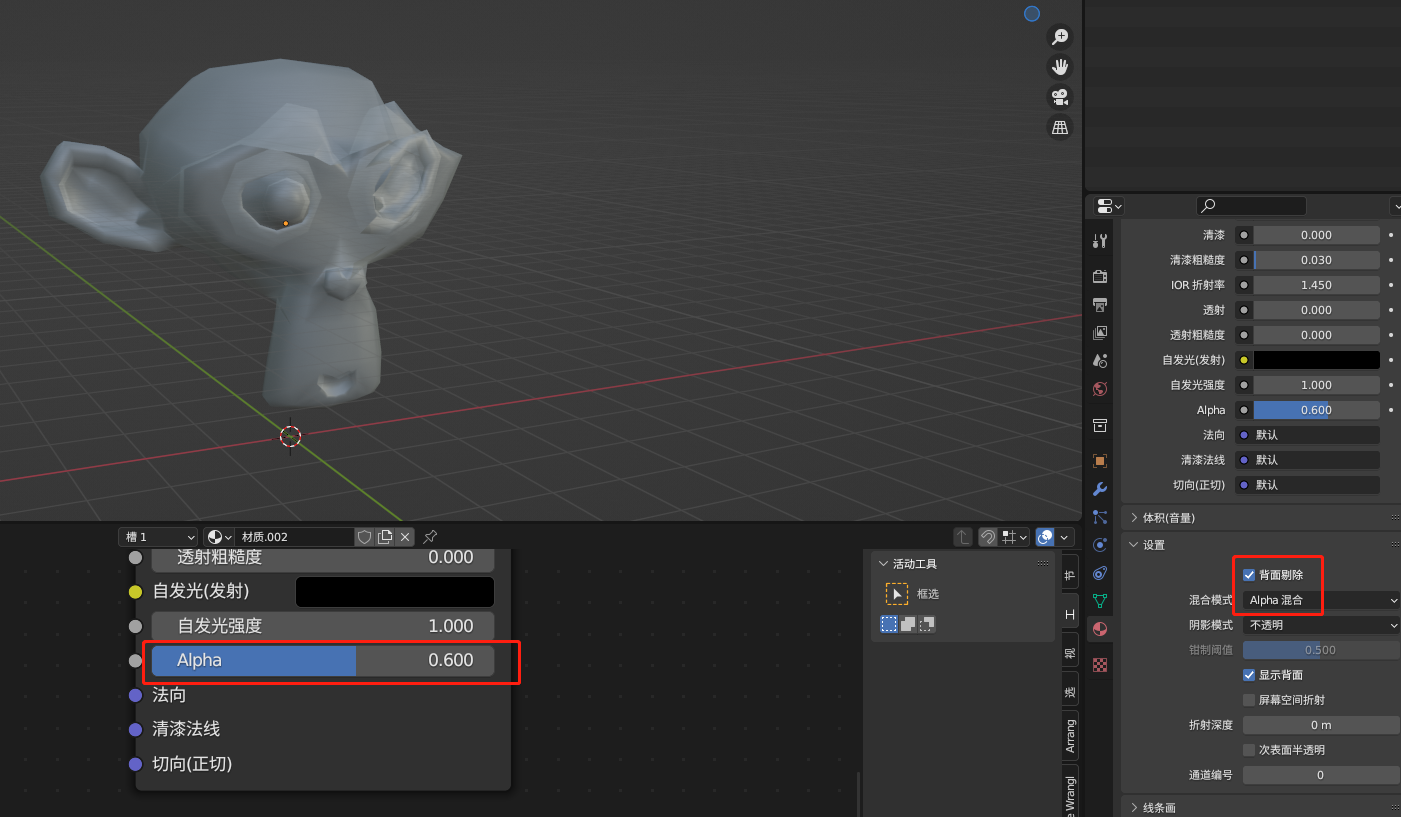Image resolution: width=1401 pixels, height=817 pixels.
Task: Open the 槽 1 material slot dropdown
Action: tap(158, 537)
